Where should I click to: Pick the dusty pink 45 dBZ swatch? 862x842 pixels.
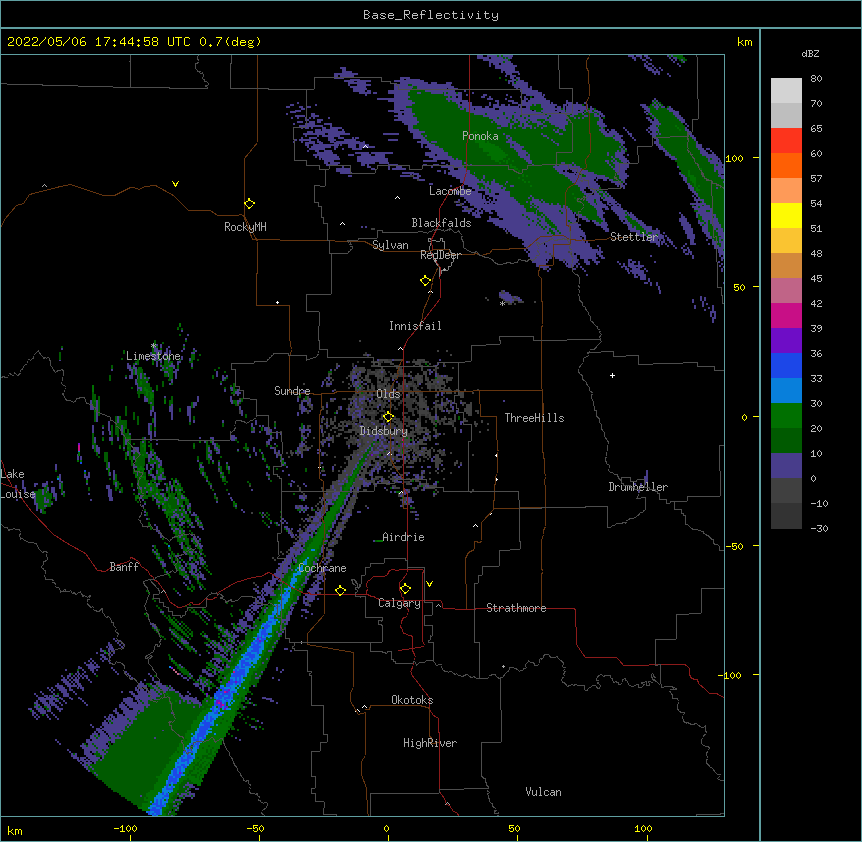click(x=786, y=291)
